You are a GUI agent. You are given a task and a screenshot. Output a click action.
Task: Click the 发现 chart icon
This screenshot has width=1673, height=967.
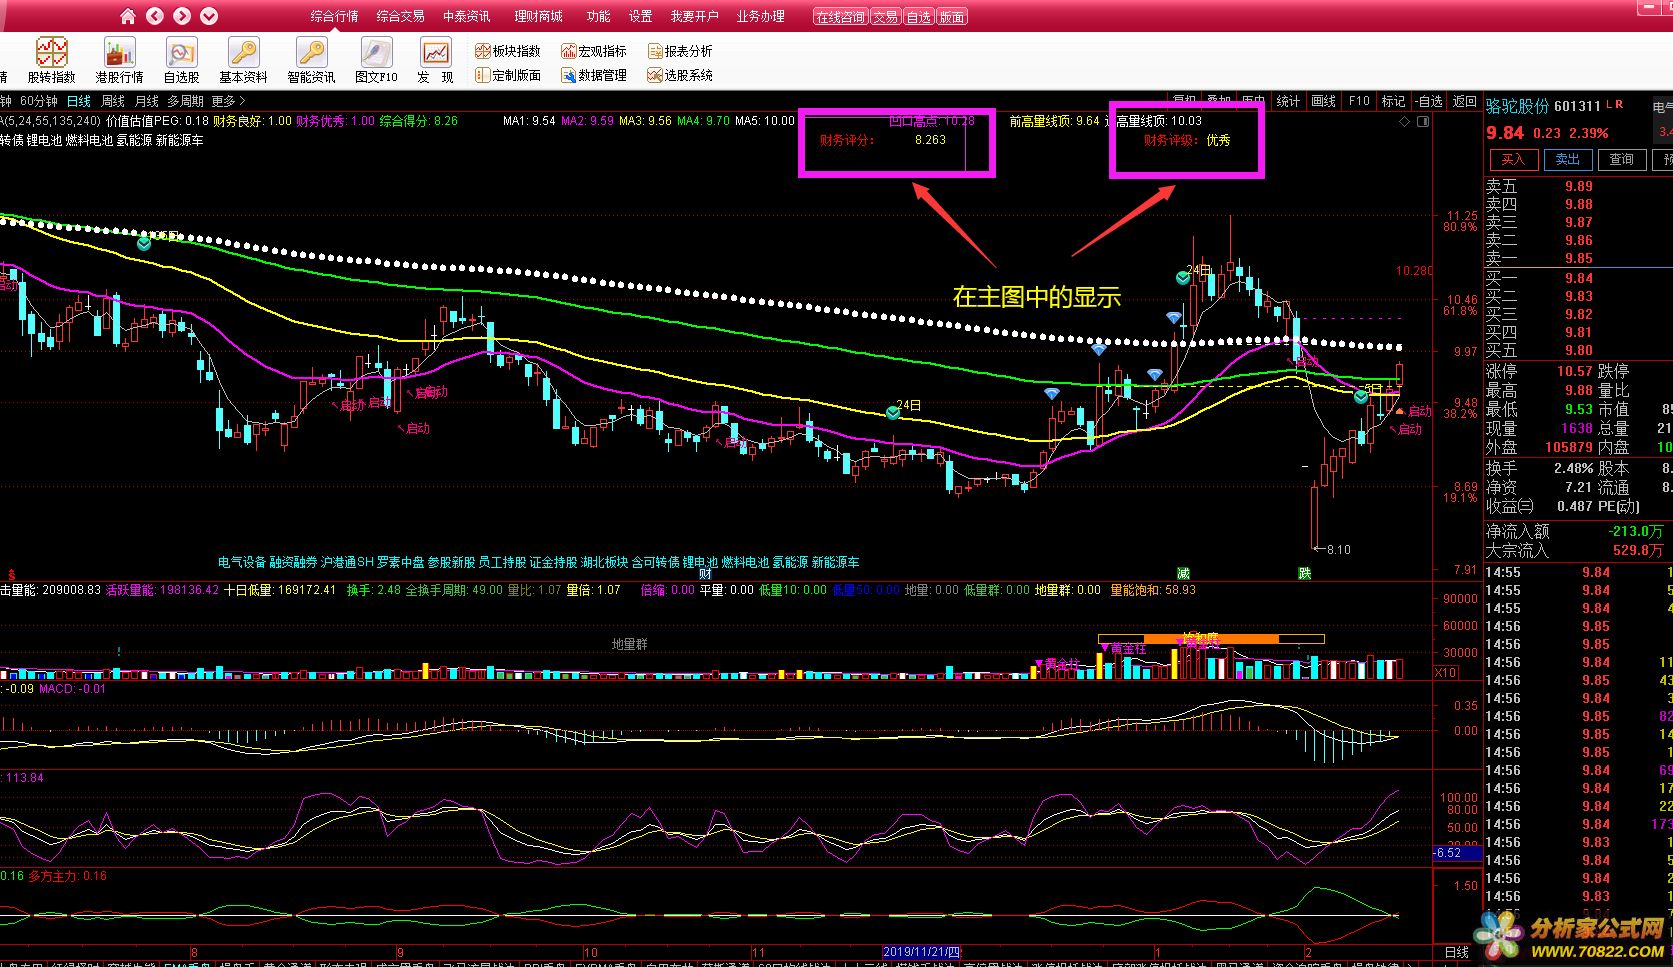pos(435,60)
